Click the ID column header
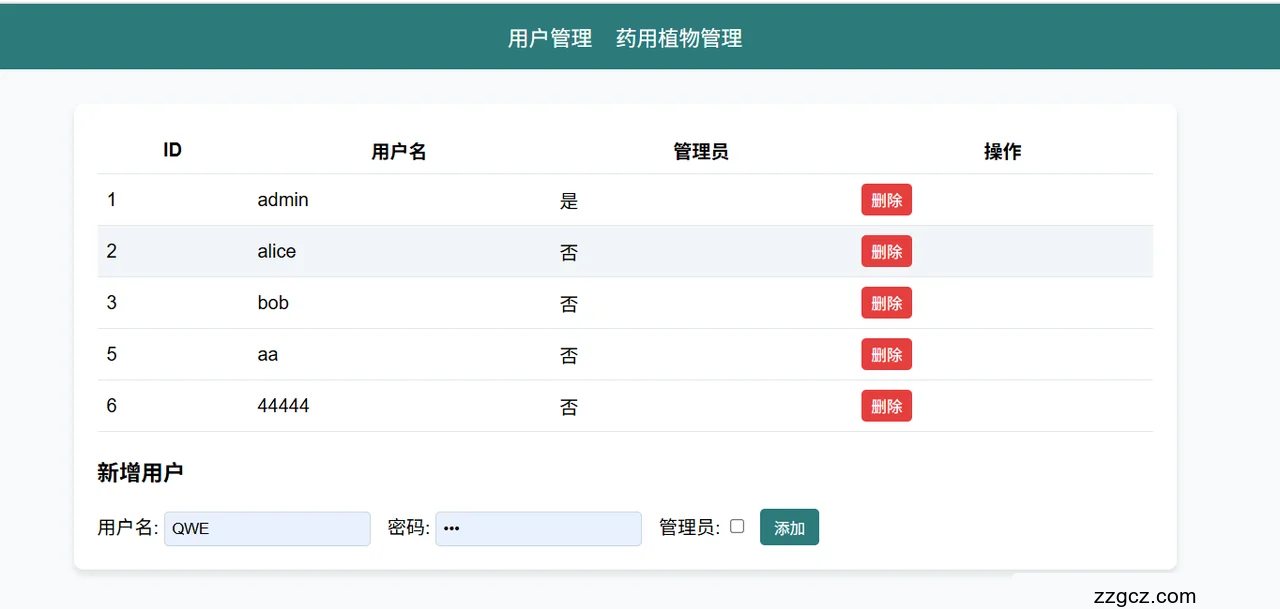 pyautogui.click(x=172, y=150)
